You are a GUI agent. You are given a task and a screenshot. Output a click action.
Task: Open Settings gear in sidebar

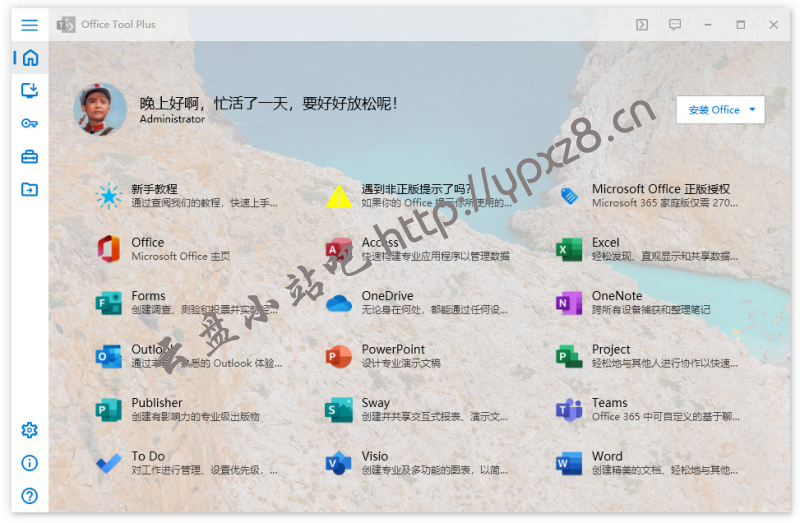tap(30, 430)
